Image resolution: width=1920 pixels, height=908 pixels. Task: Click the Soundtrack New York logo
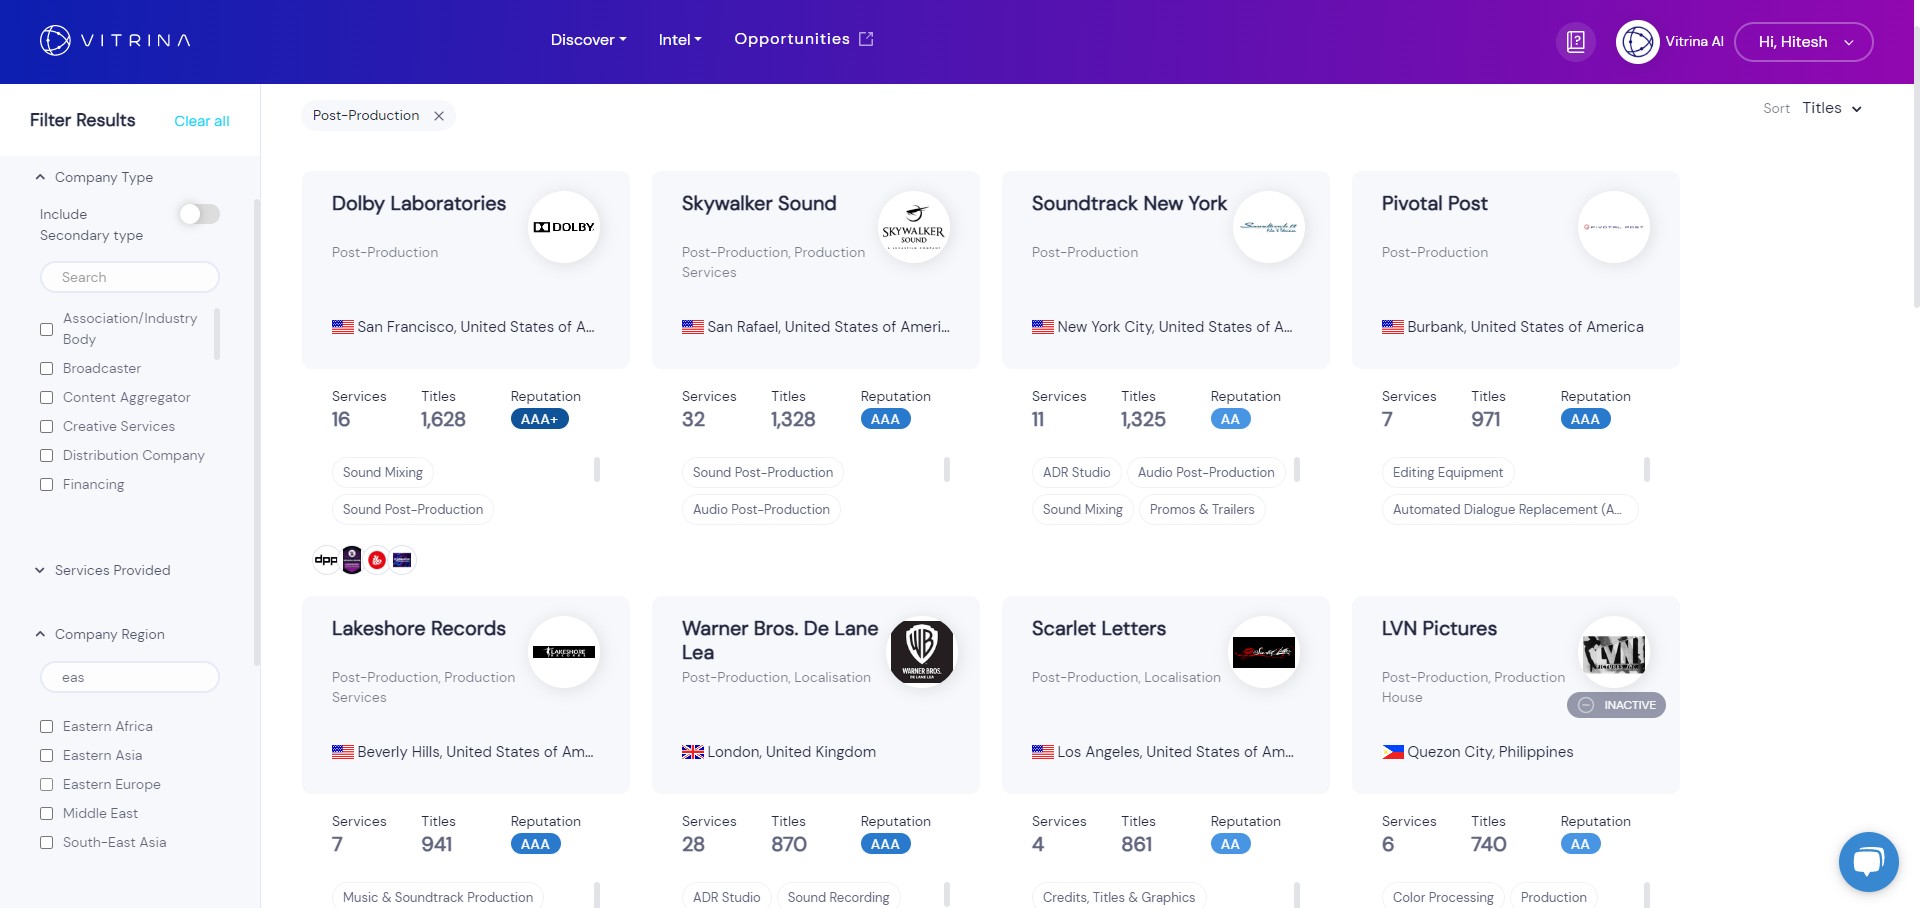click(1269, 227)
